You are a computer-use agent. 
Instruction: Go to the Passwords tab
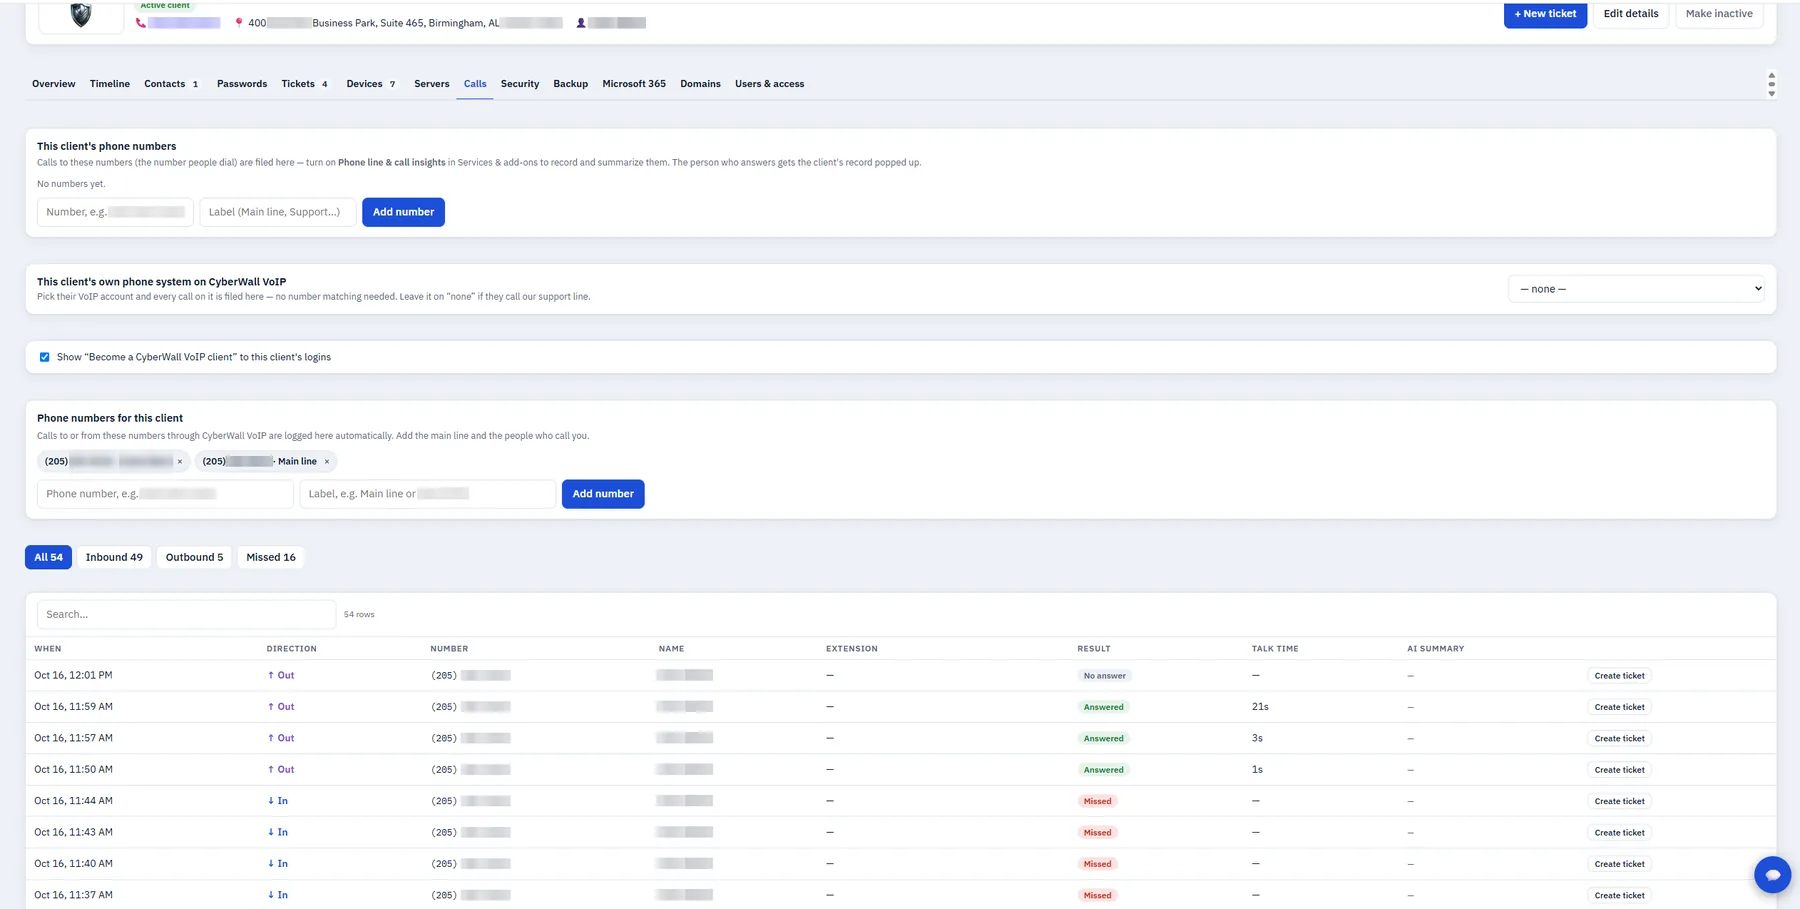coord(242,84)
